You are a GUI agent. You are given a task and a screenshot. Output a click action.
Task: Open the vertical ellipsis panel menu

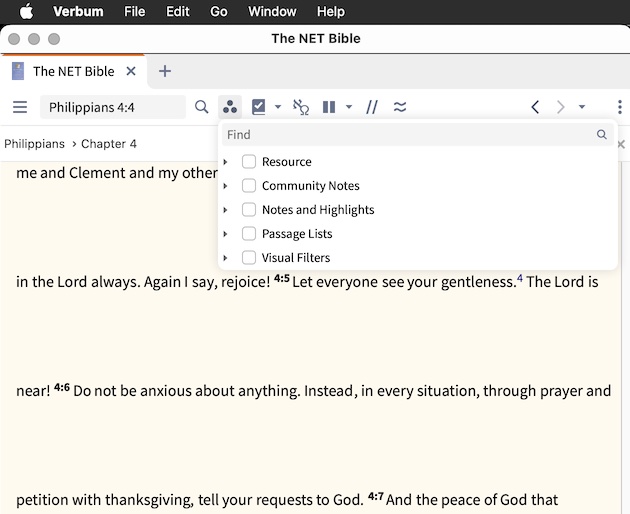pyautogui.click(x=620, y=107)
